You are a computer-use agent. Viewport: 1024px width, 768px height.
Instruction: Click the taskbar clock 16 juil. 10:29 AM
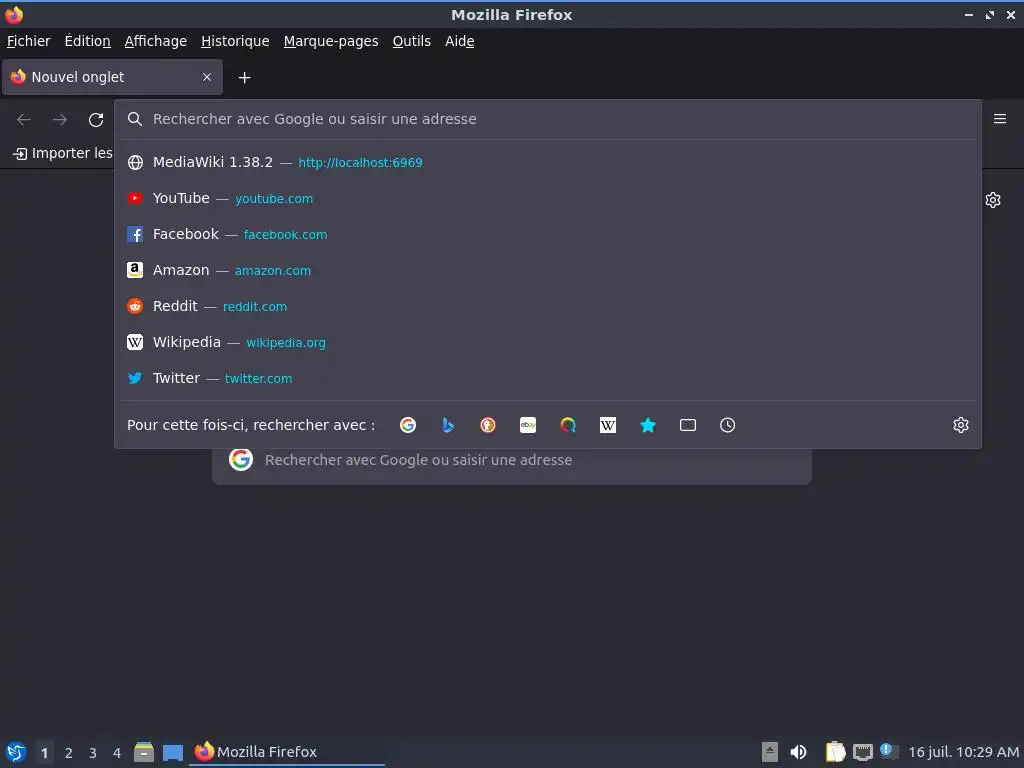(x=963, y=752)
